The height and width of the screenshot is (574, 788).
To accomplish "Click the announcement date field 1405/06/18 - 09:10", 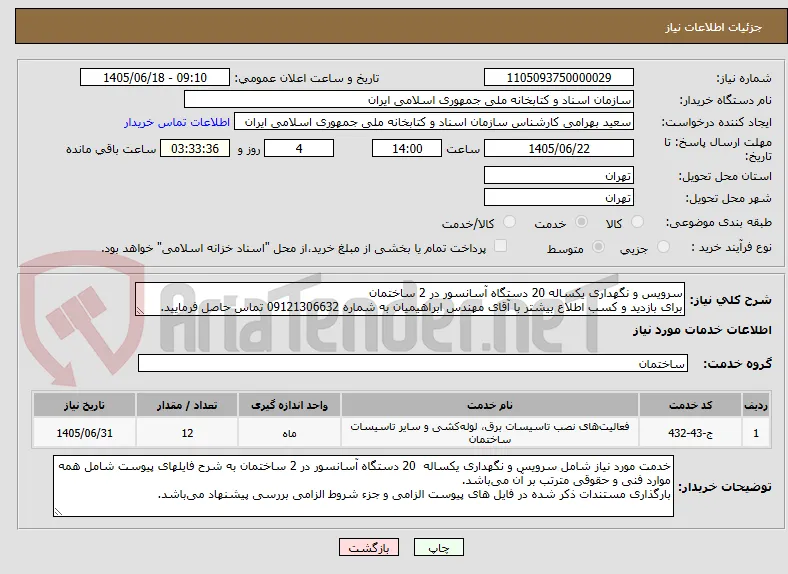I will tap(155, 77).
